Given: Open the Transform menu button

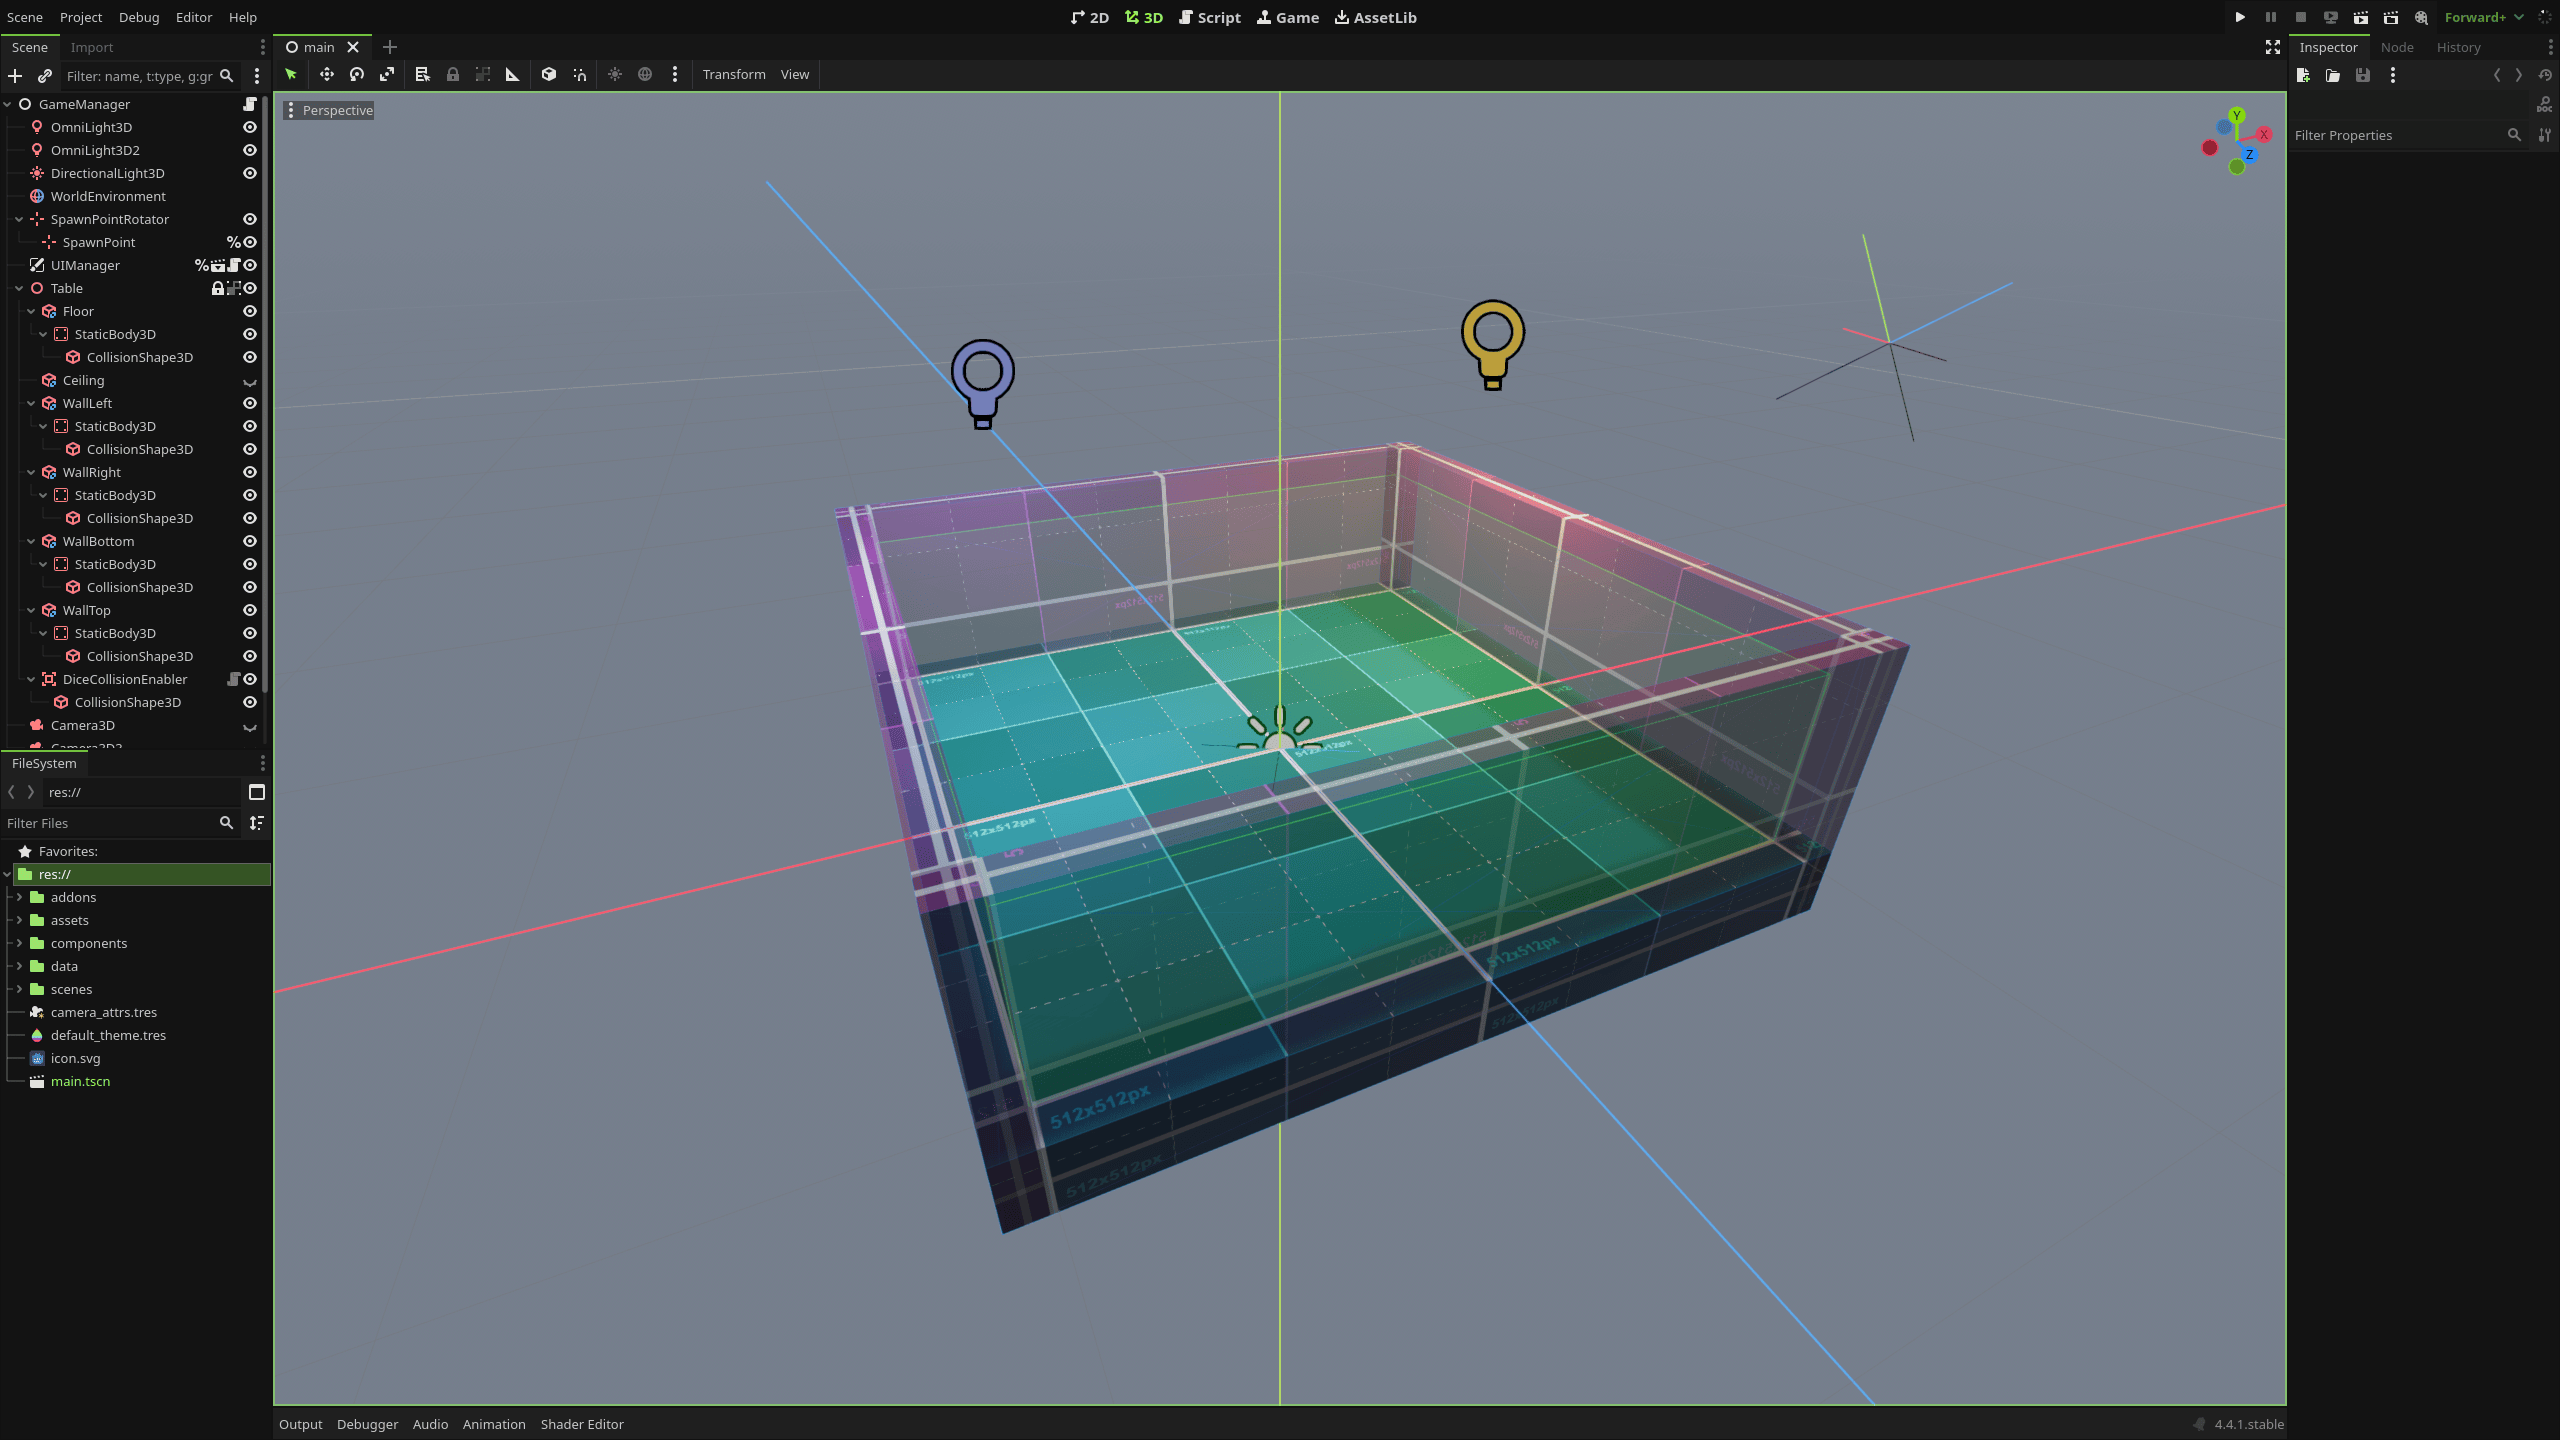Looking at the screenshot, I should point(734,74).
